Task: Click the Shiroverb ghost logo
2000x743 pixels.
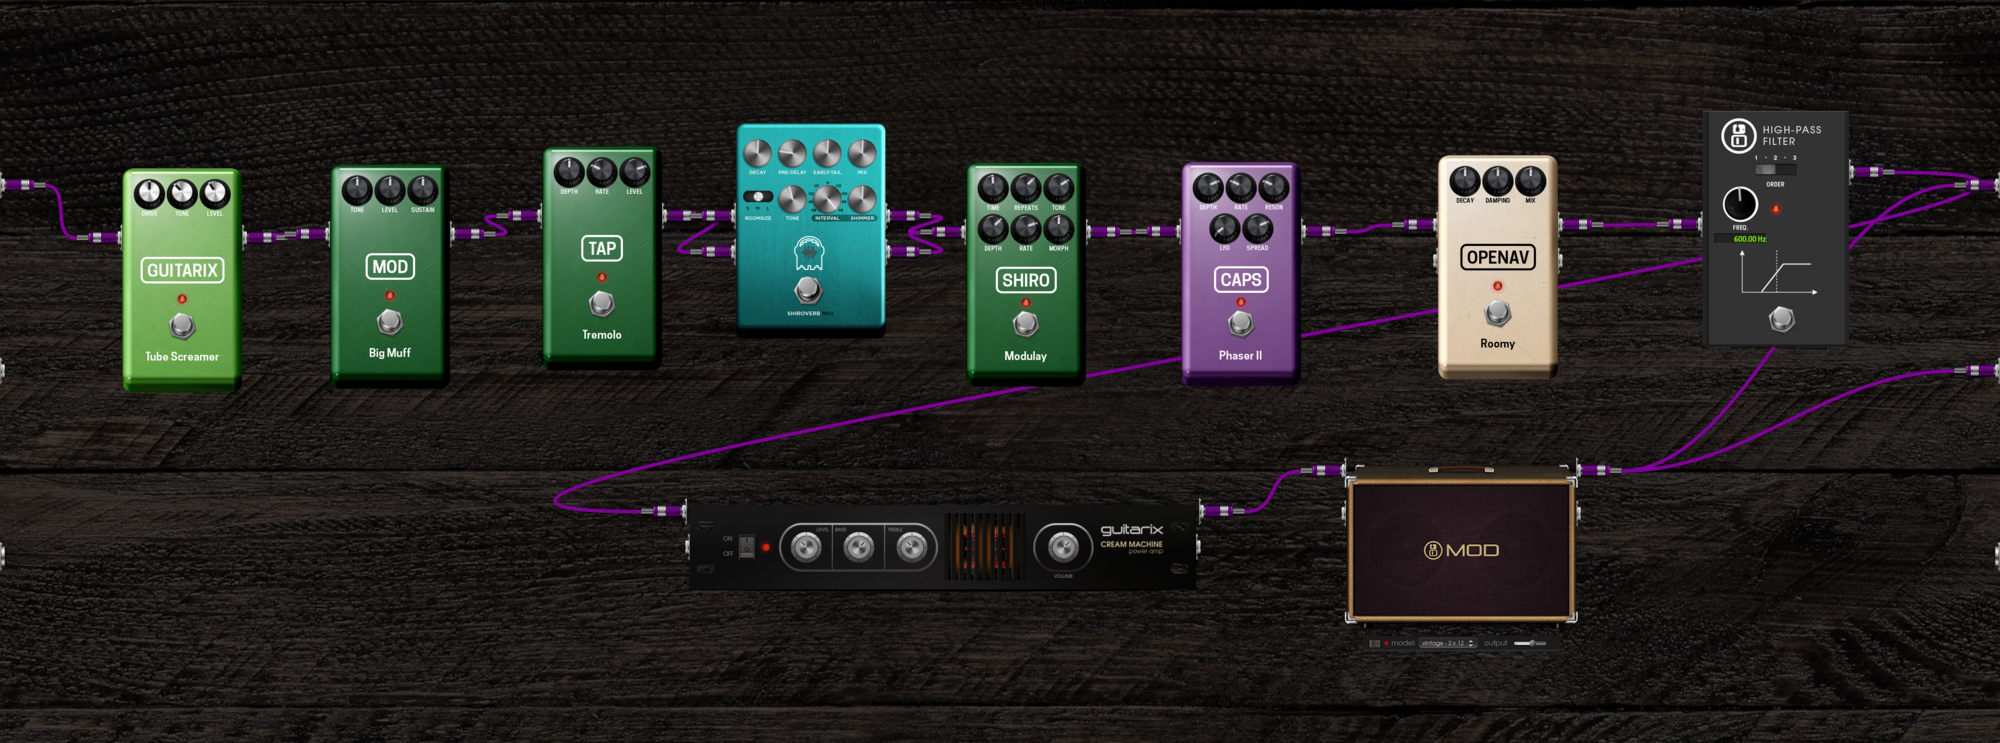Action: pyautogui.click(x=809, y=253)
